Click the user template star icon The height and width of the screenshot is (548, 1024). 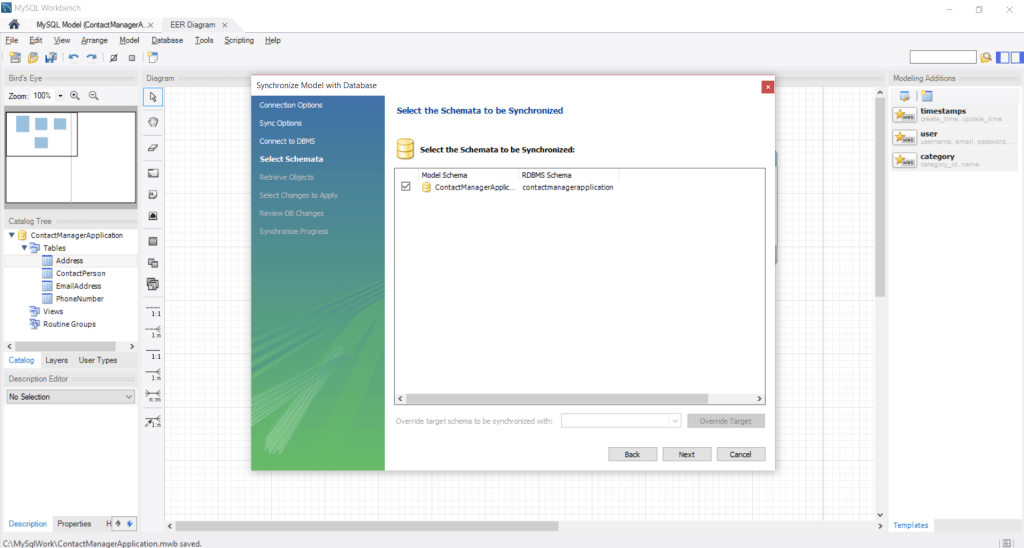click(904, 138)
